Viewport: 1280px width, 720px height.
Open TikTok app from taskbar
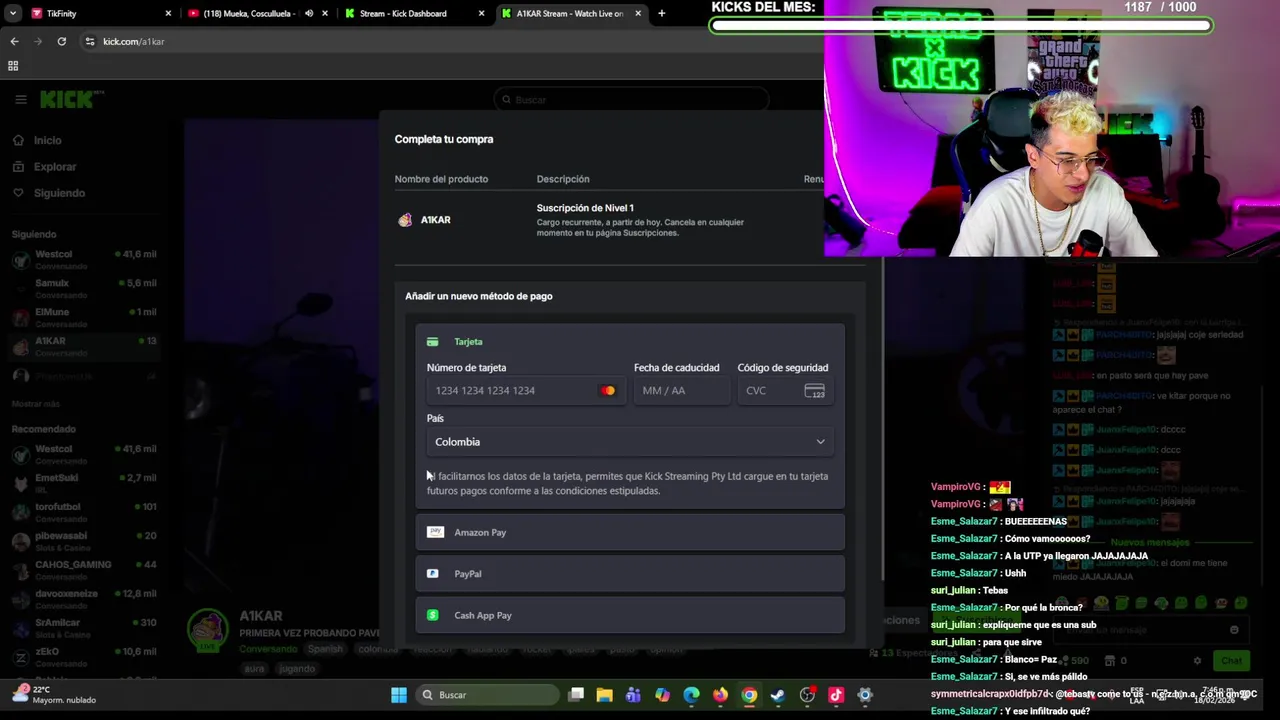pyautogui.click(x=836, y=695)
